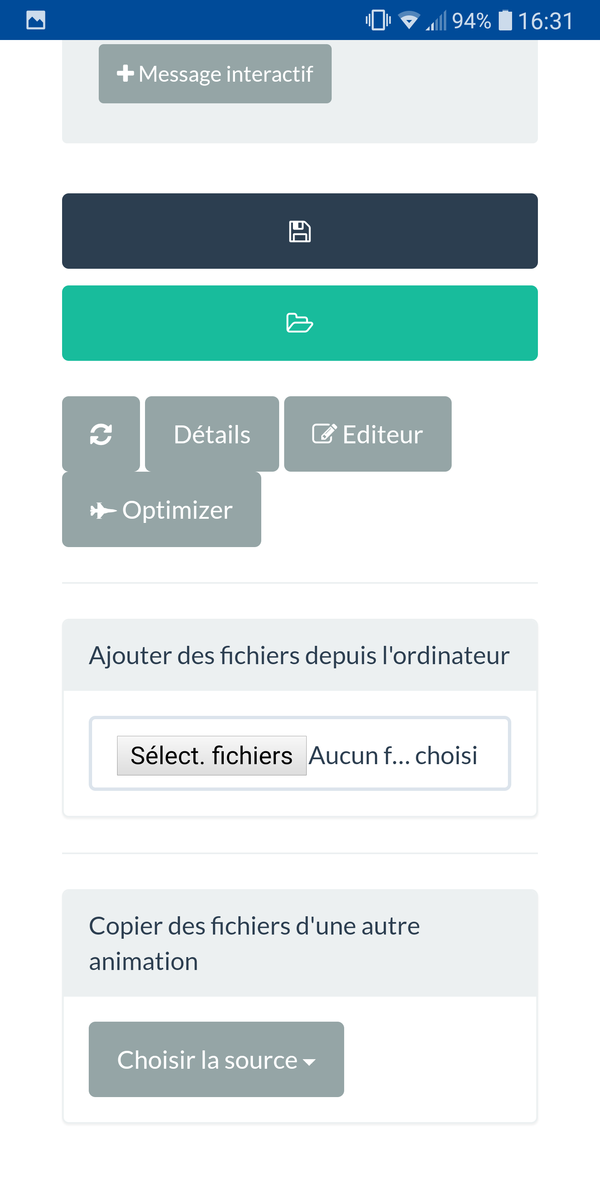Tap the picture notification icon in status bar
This screenshot has height=1200, width=600.
point(36,20)
